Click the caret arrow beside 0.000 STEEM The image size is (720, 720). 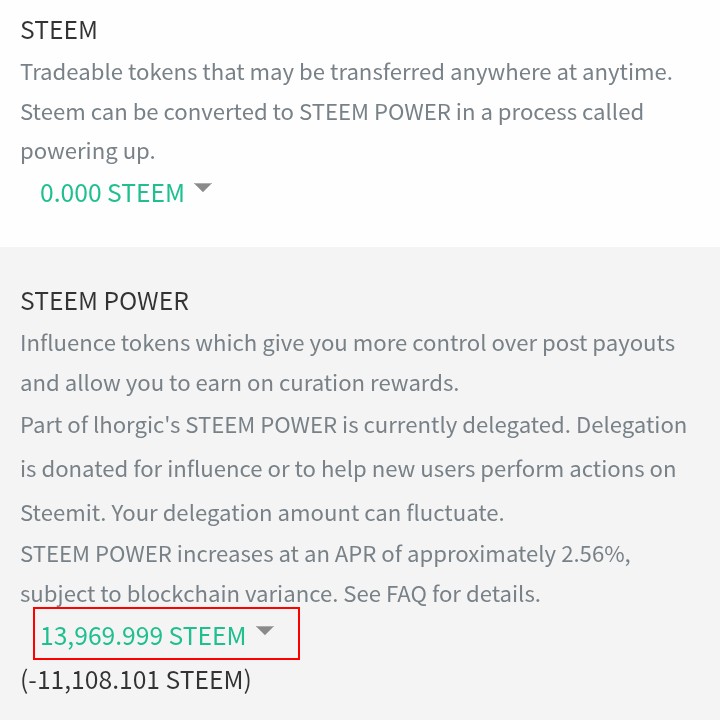click(203, 188)
